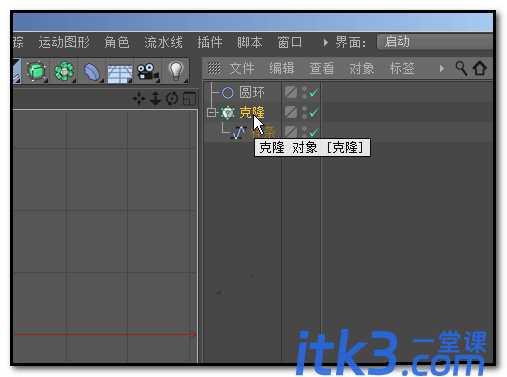The height and width of the screenshot is (377, 507).
Task: Open Object Manager 查看 menu
Action: click(322, 68)
